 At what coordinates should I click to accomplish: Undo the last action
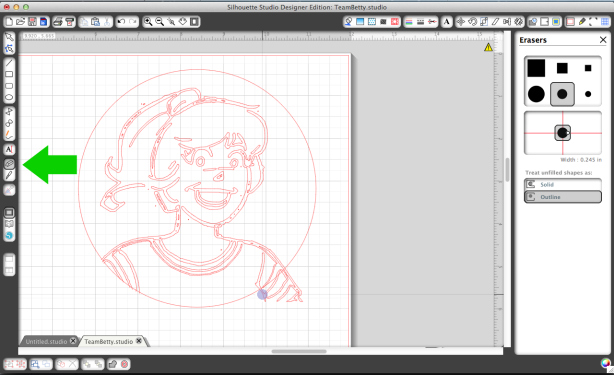[x=121, y=22]
